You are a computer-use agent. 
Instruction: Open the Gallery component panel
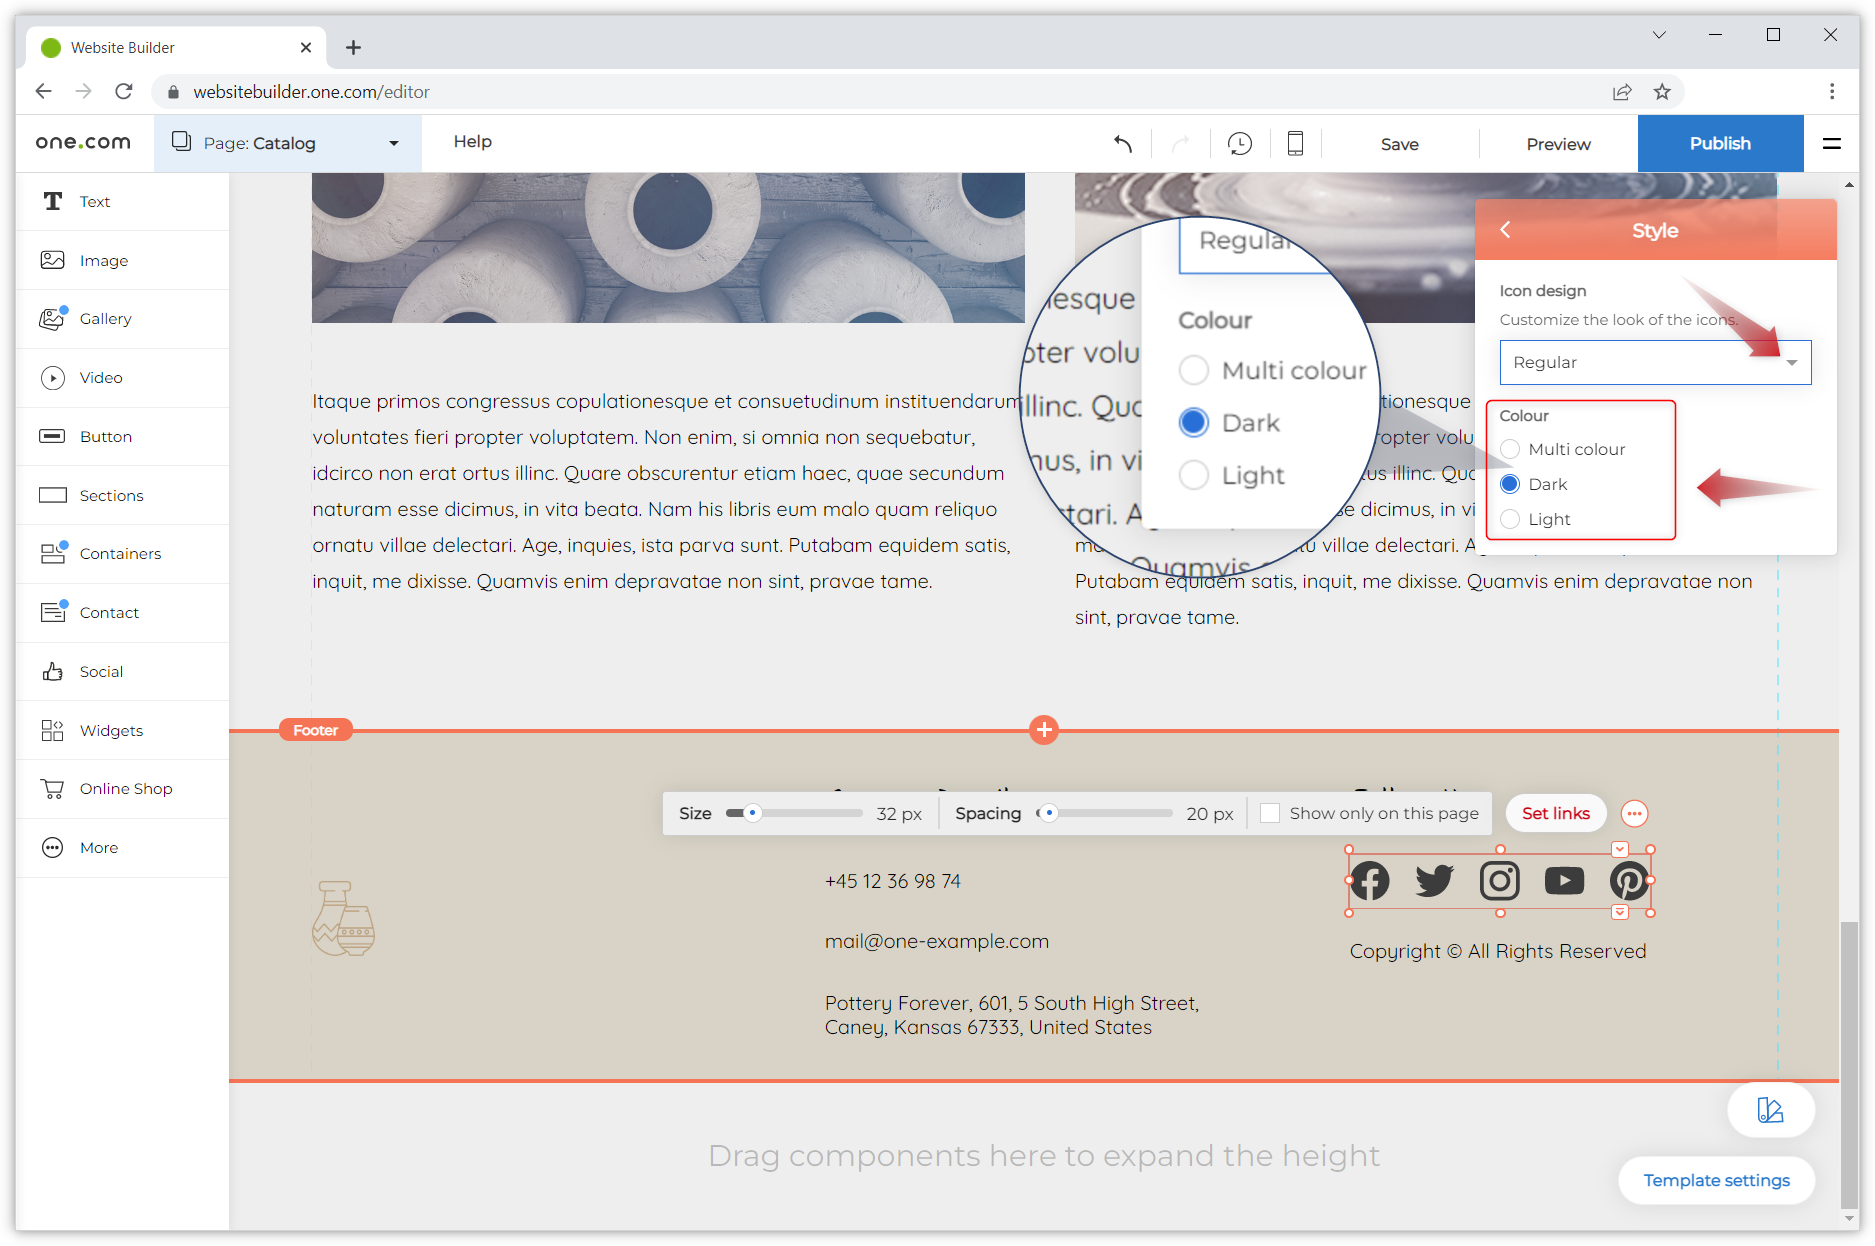pyautogui.click(x=105, y=318)
